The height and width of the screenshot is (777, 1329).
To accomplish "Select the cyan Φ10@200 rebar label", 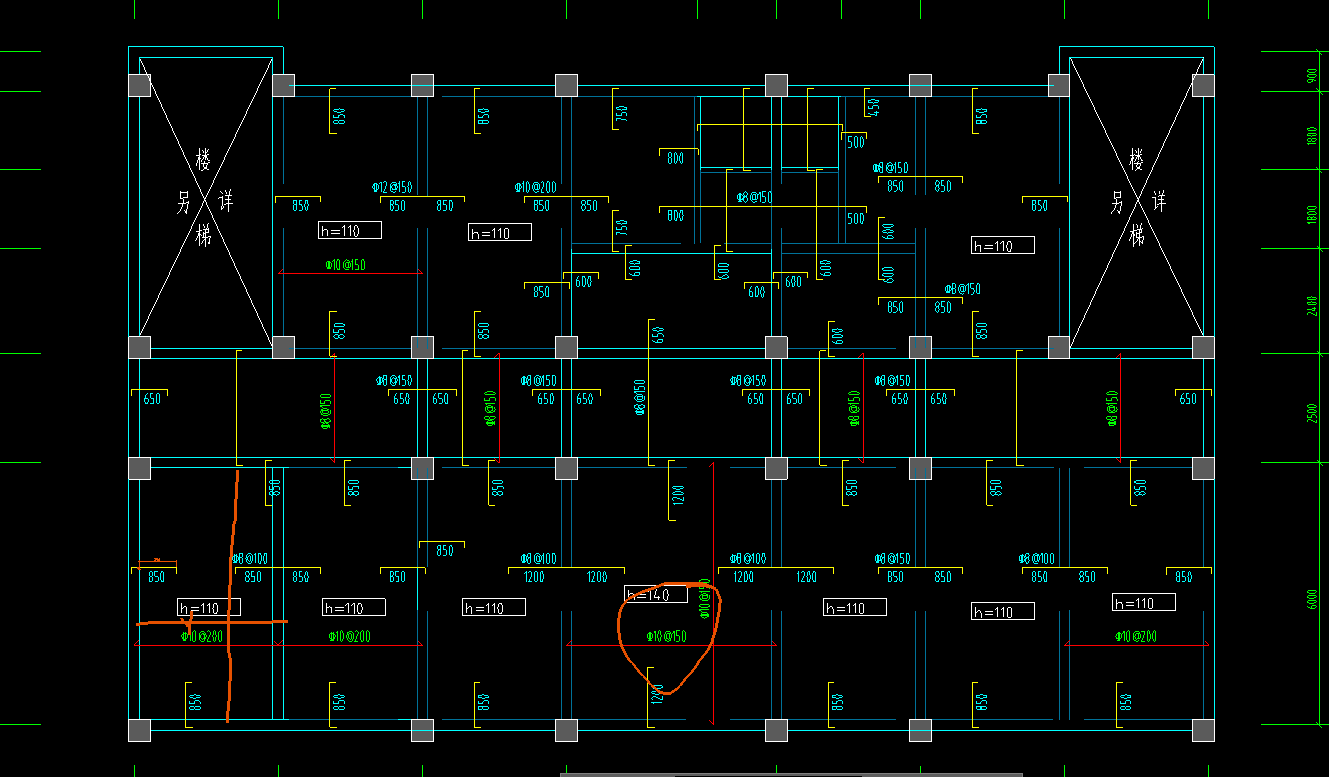I will pyautogui.click(x=536, y=187).
